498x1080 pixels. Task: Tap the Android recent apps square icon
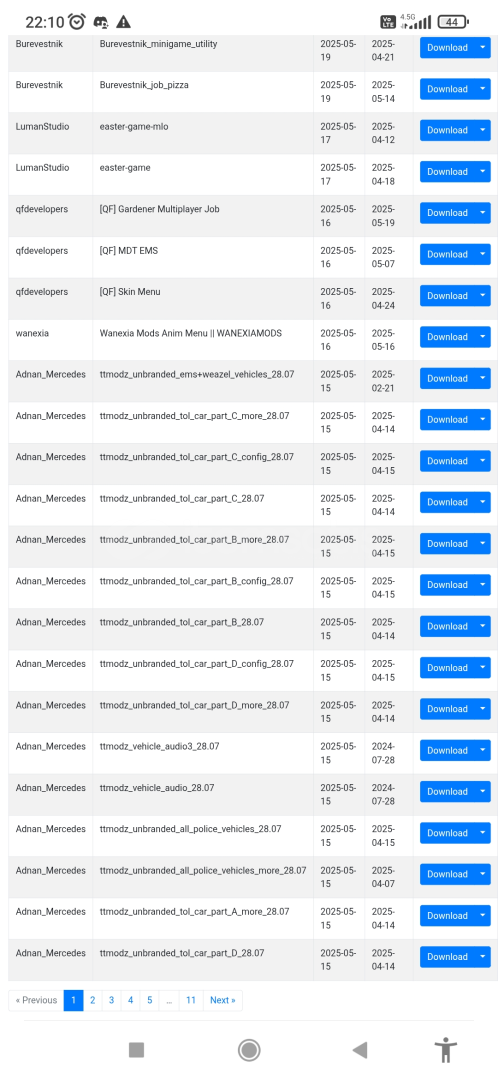pos(136,1050)
